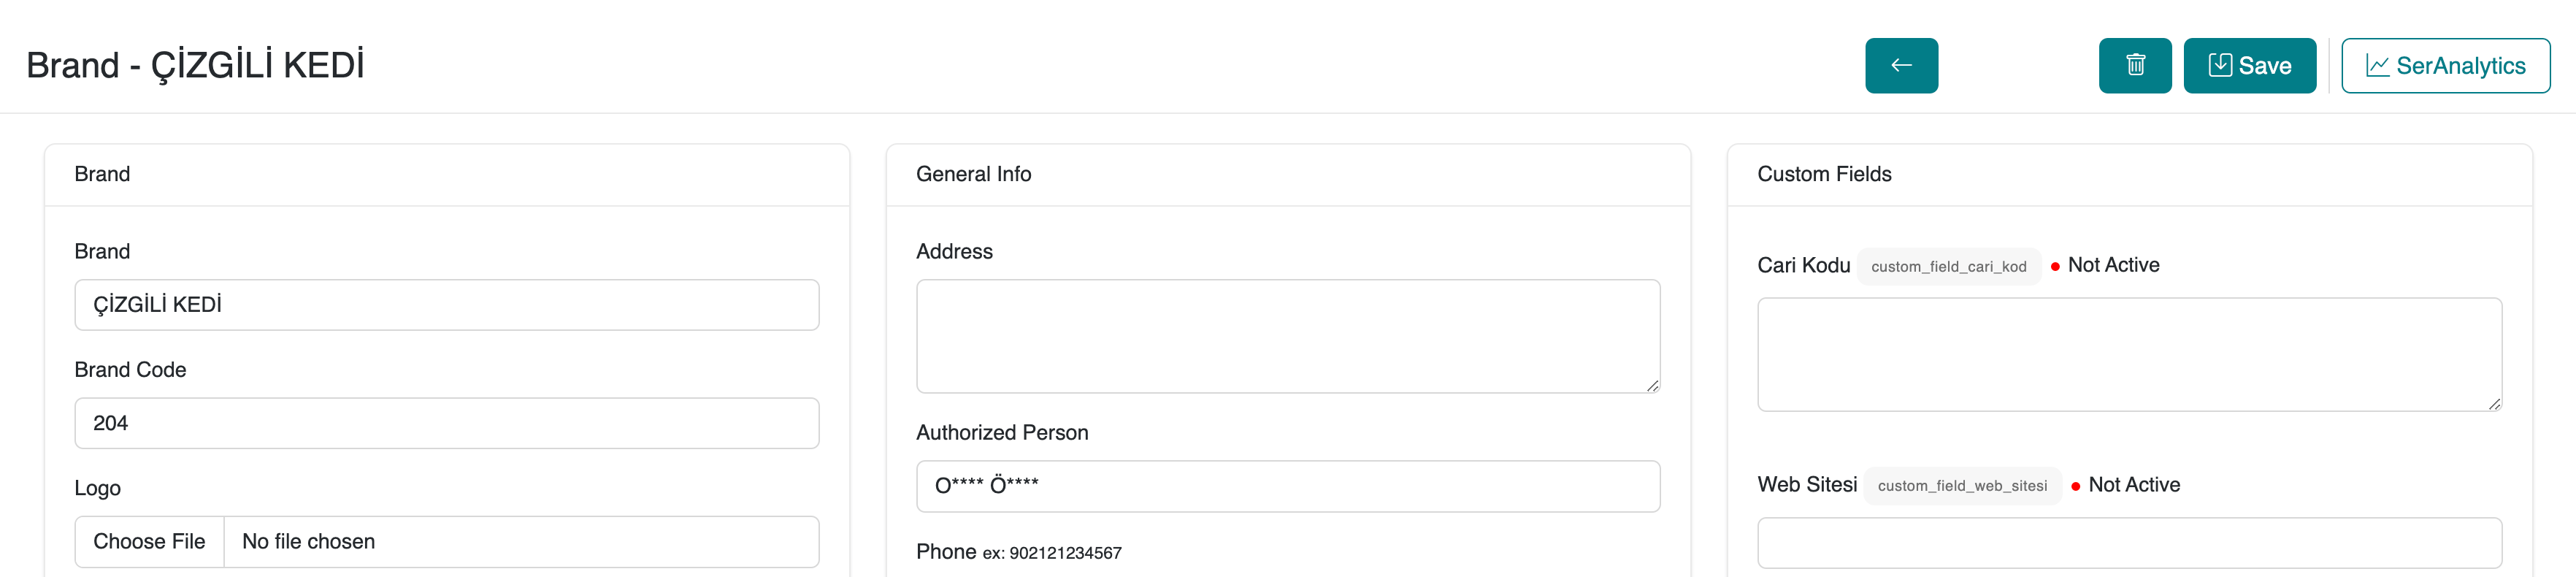Click the Address textarea resize handle
2576x577 pixels.
pos(1652,385)
